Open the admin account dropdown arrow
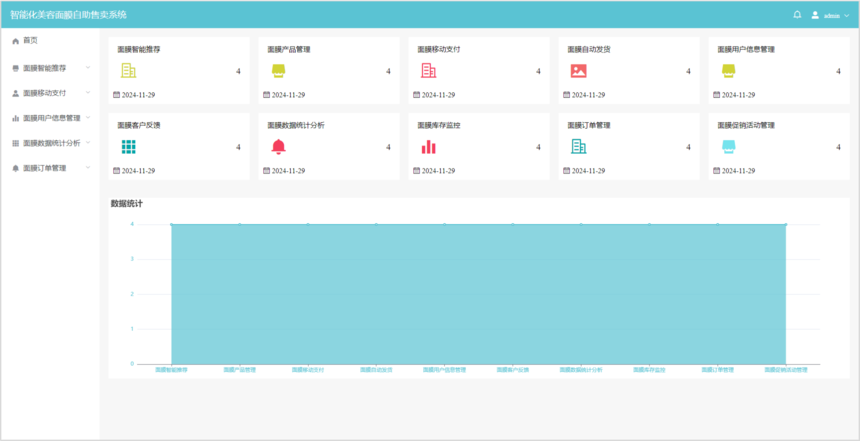Viewport: 860px width, 441px height. 846,15
